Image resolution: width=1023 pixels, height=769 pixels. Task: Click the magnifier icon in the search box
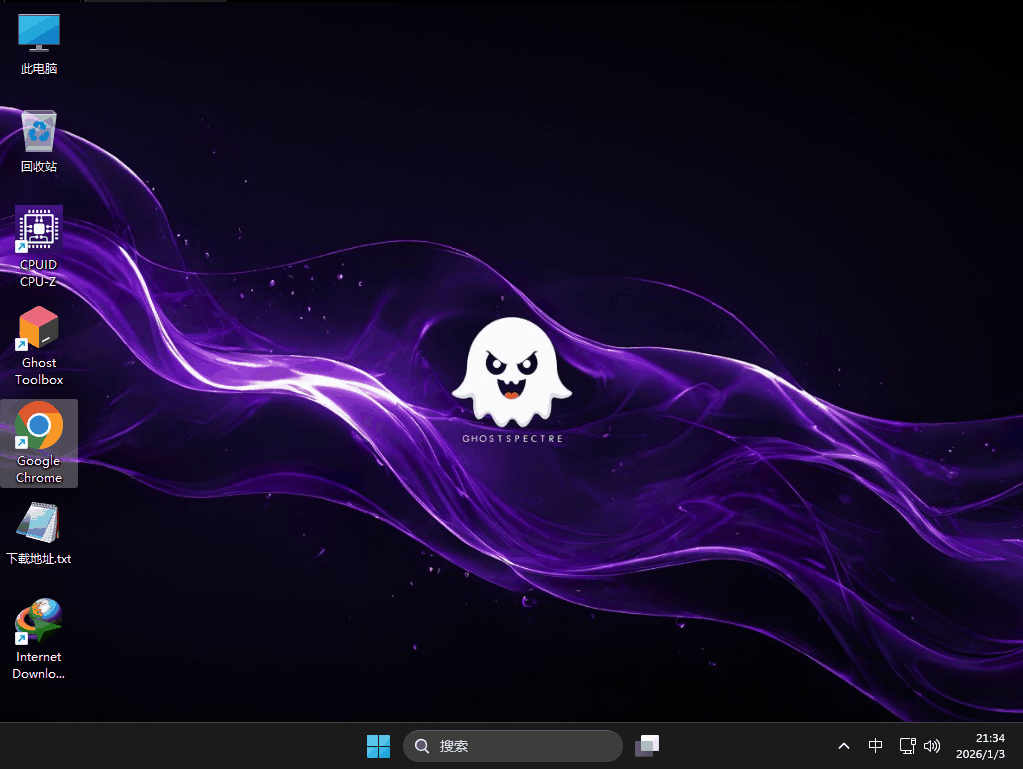point(422,746)
